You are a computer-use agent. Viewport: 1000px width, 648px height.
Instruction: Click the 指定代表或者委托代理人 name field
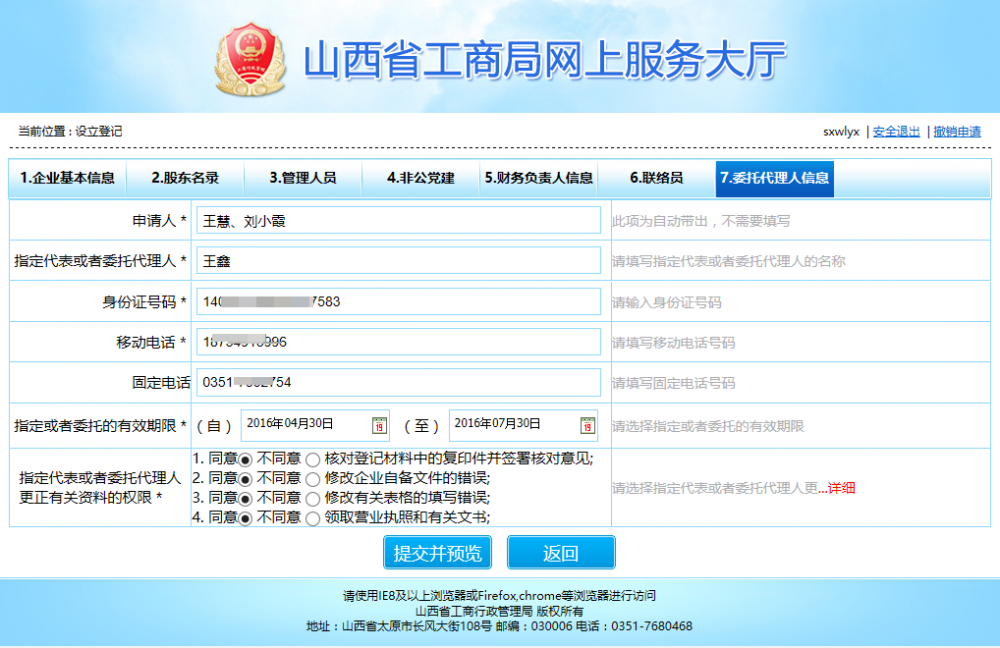click(399, 261)
